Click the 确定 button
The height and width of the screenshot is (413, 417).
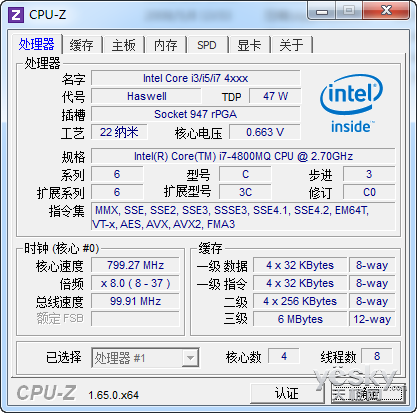(x=368, y=394)
